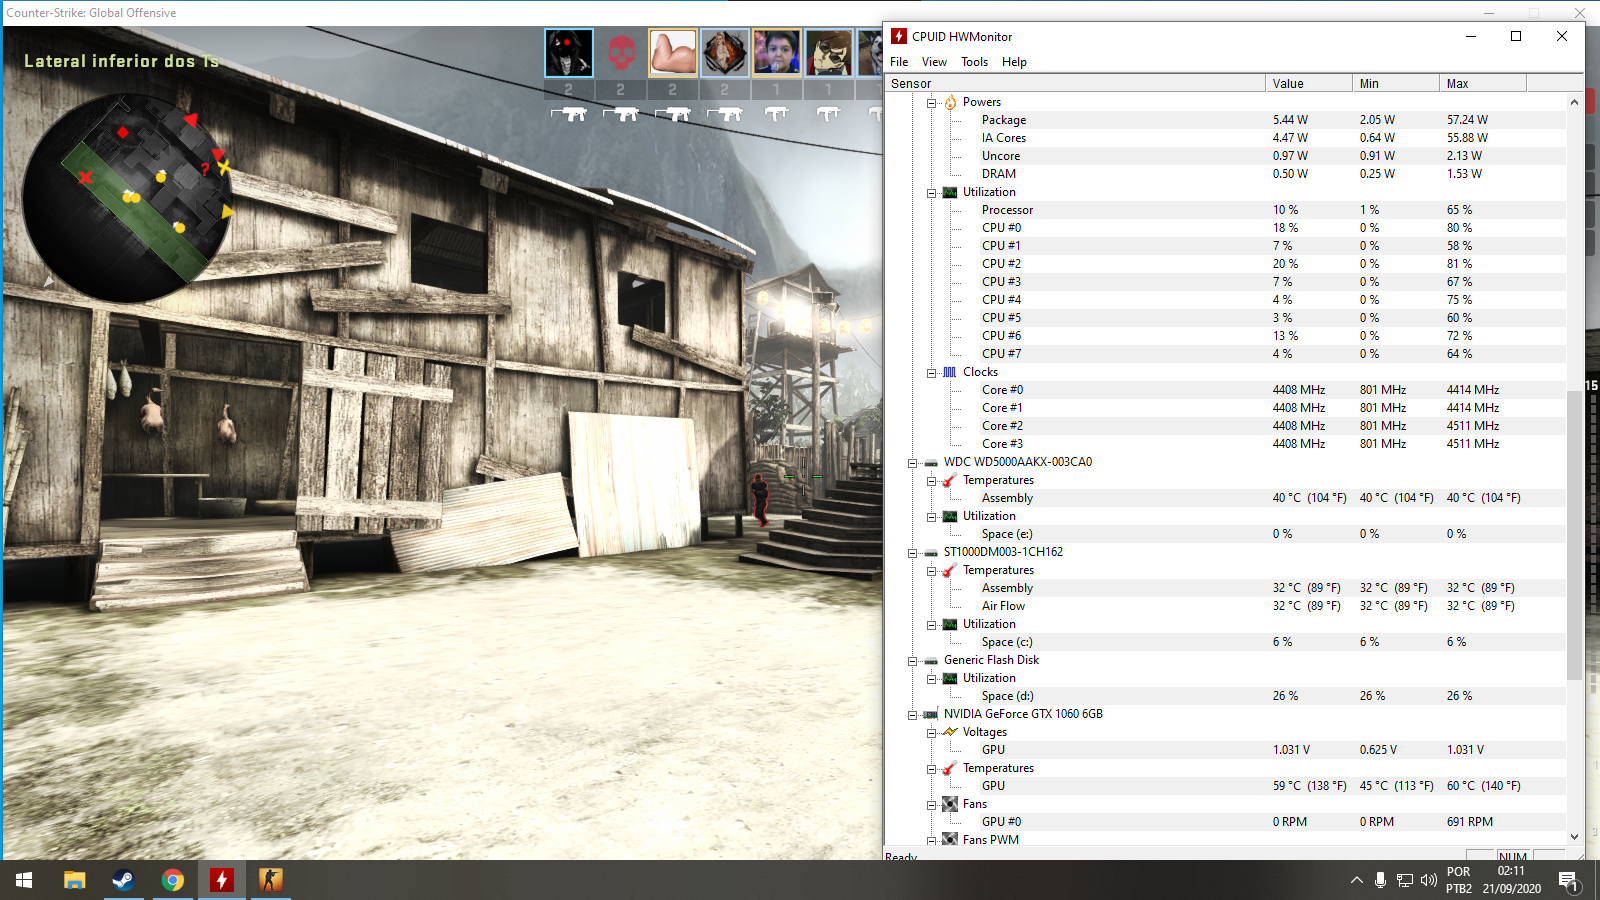The image size is (1600, 900).
Task: Switch to HWMonitor via taskbar icon
Action: coord(221,880)
